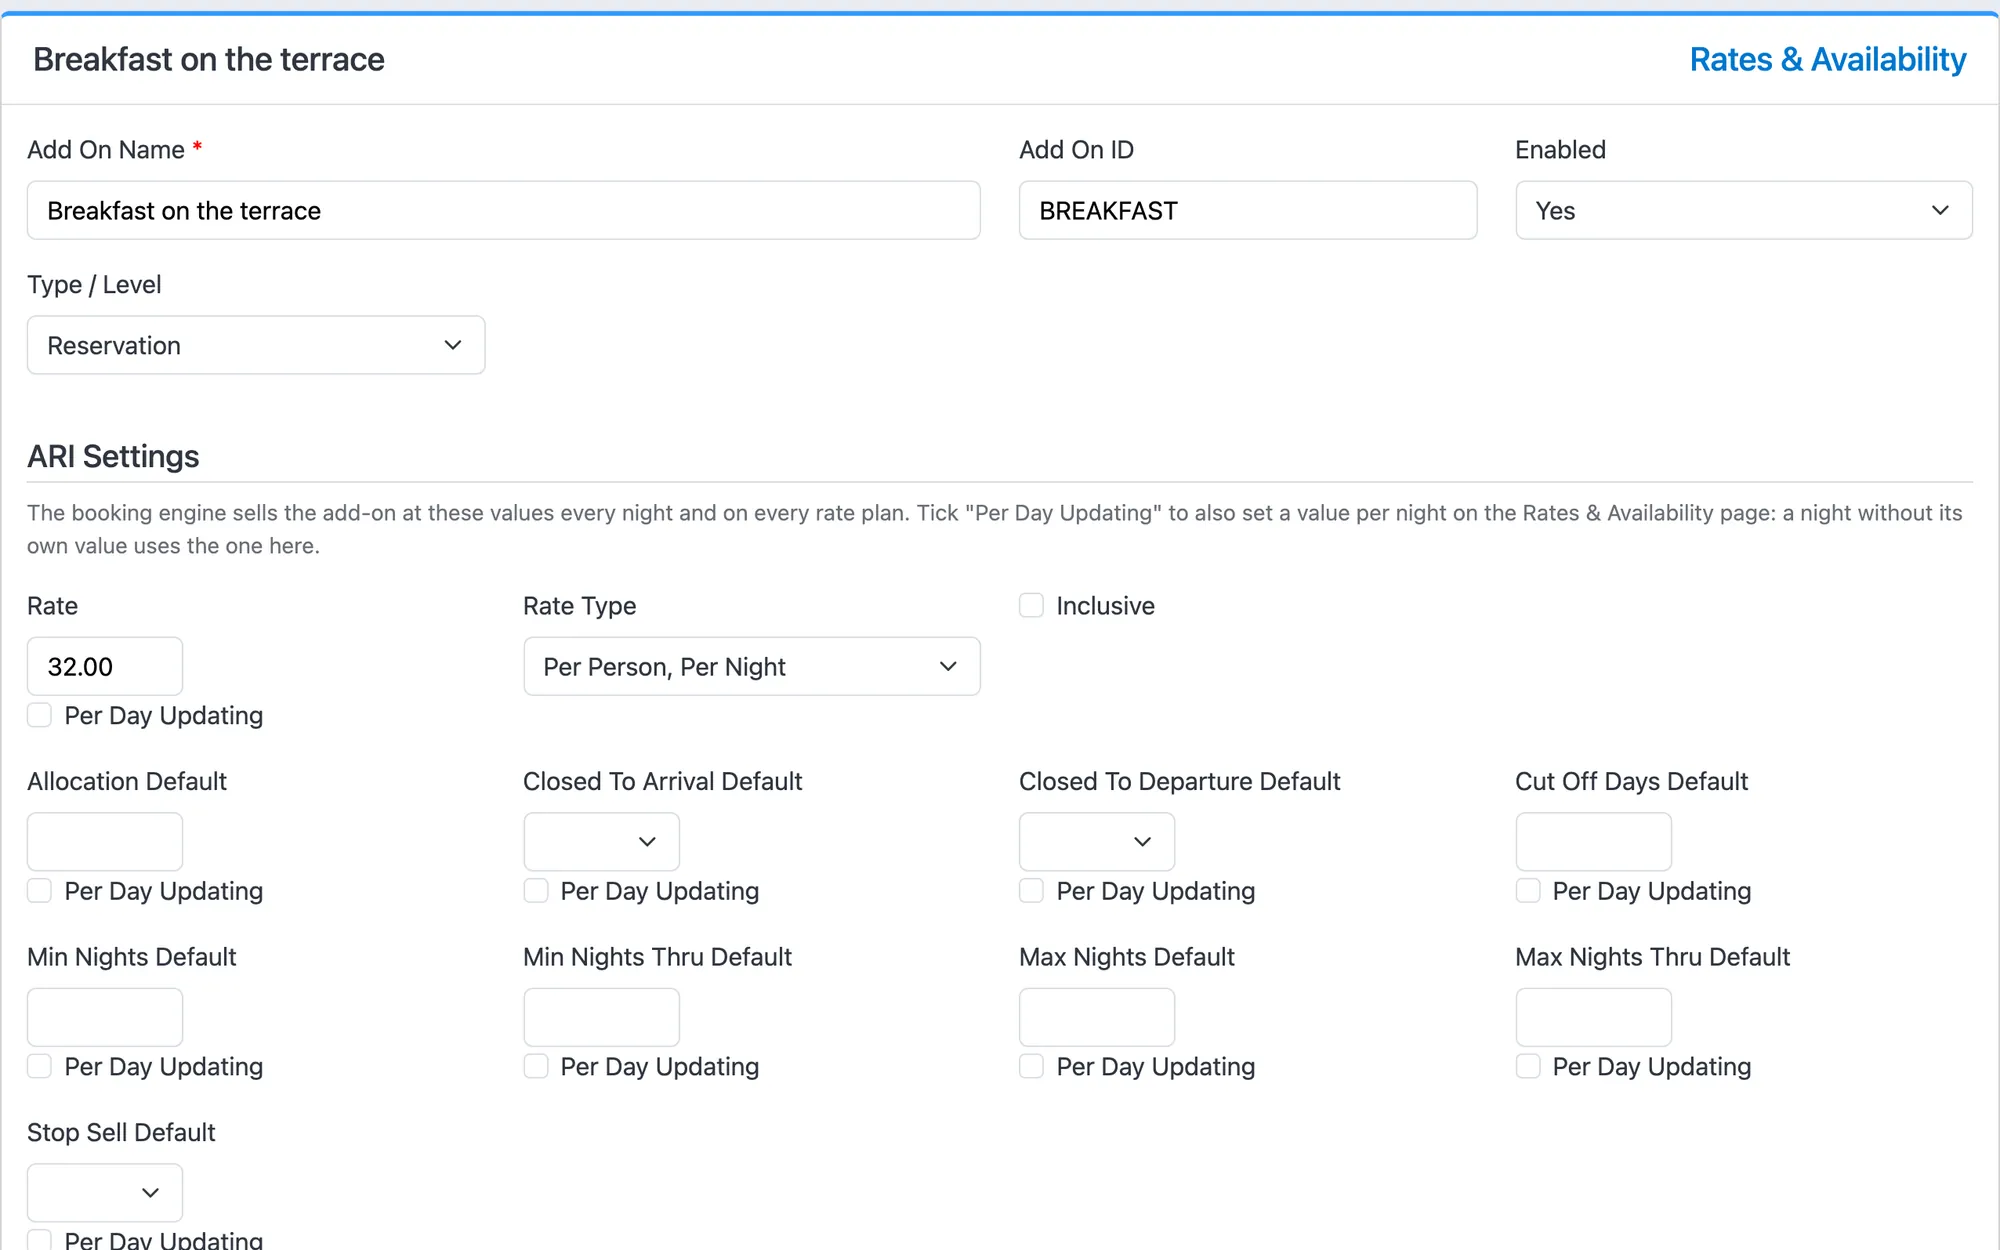Open the Enabled dropdown

pyautogui.click(x=1743, y=210)
